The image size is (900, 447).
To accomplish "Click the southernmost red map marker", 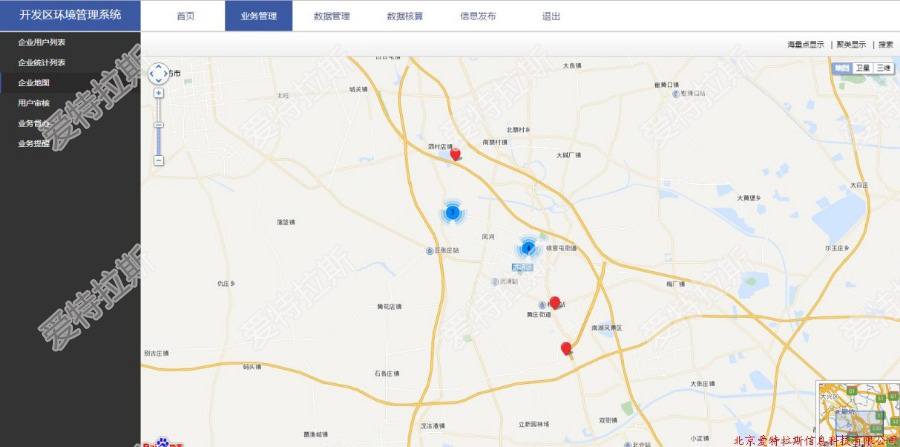I will 566,348.
